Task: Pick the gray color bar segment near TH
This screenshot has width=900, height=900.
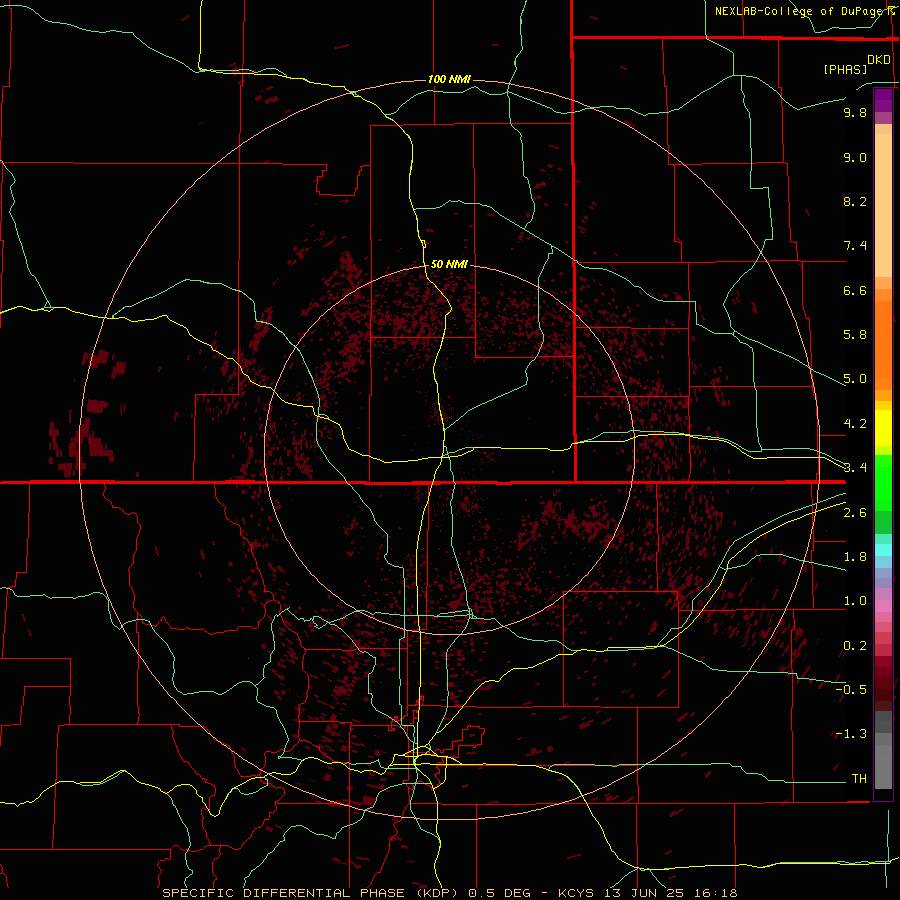Action: click(x=883, y=766)
